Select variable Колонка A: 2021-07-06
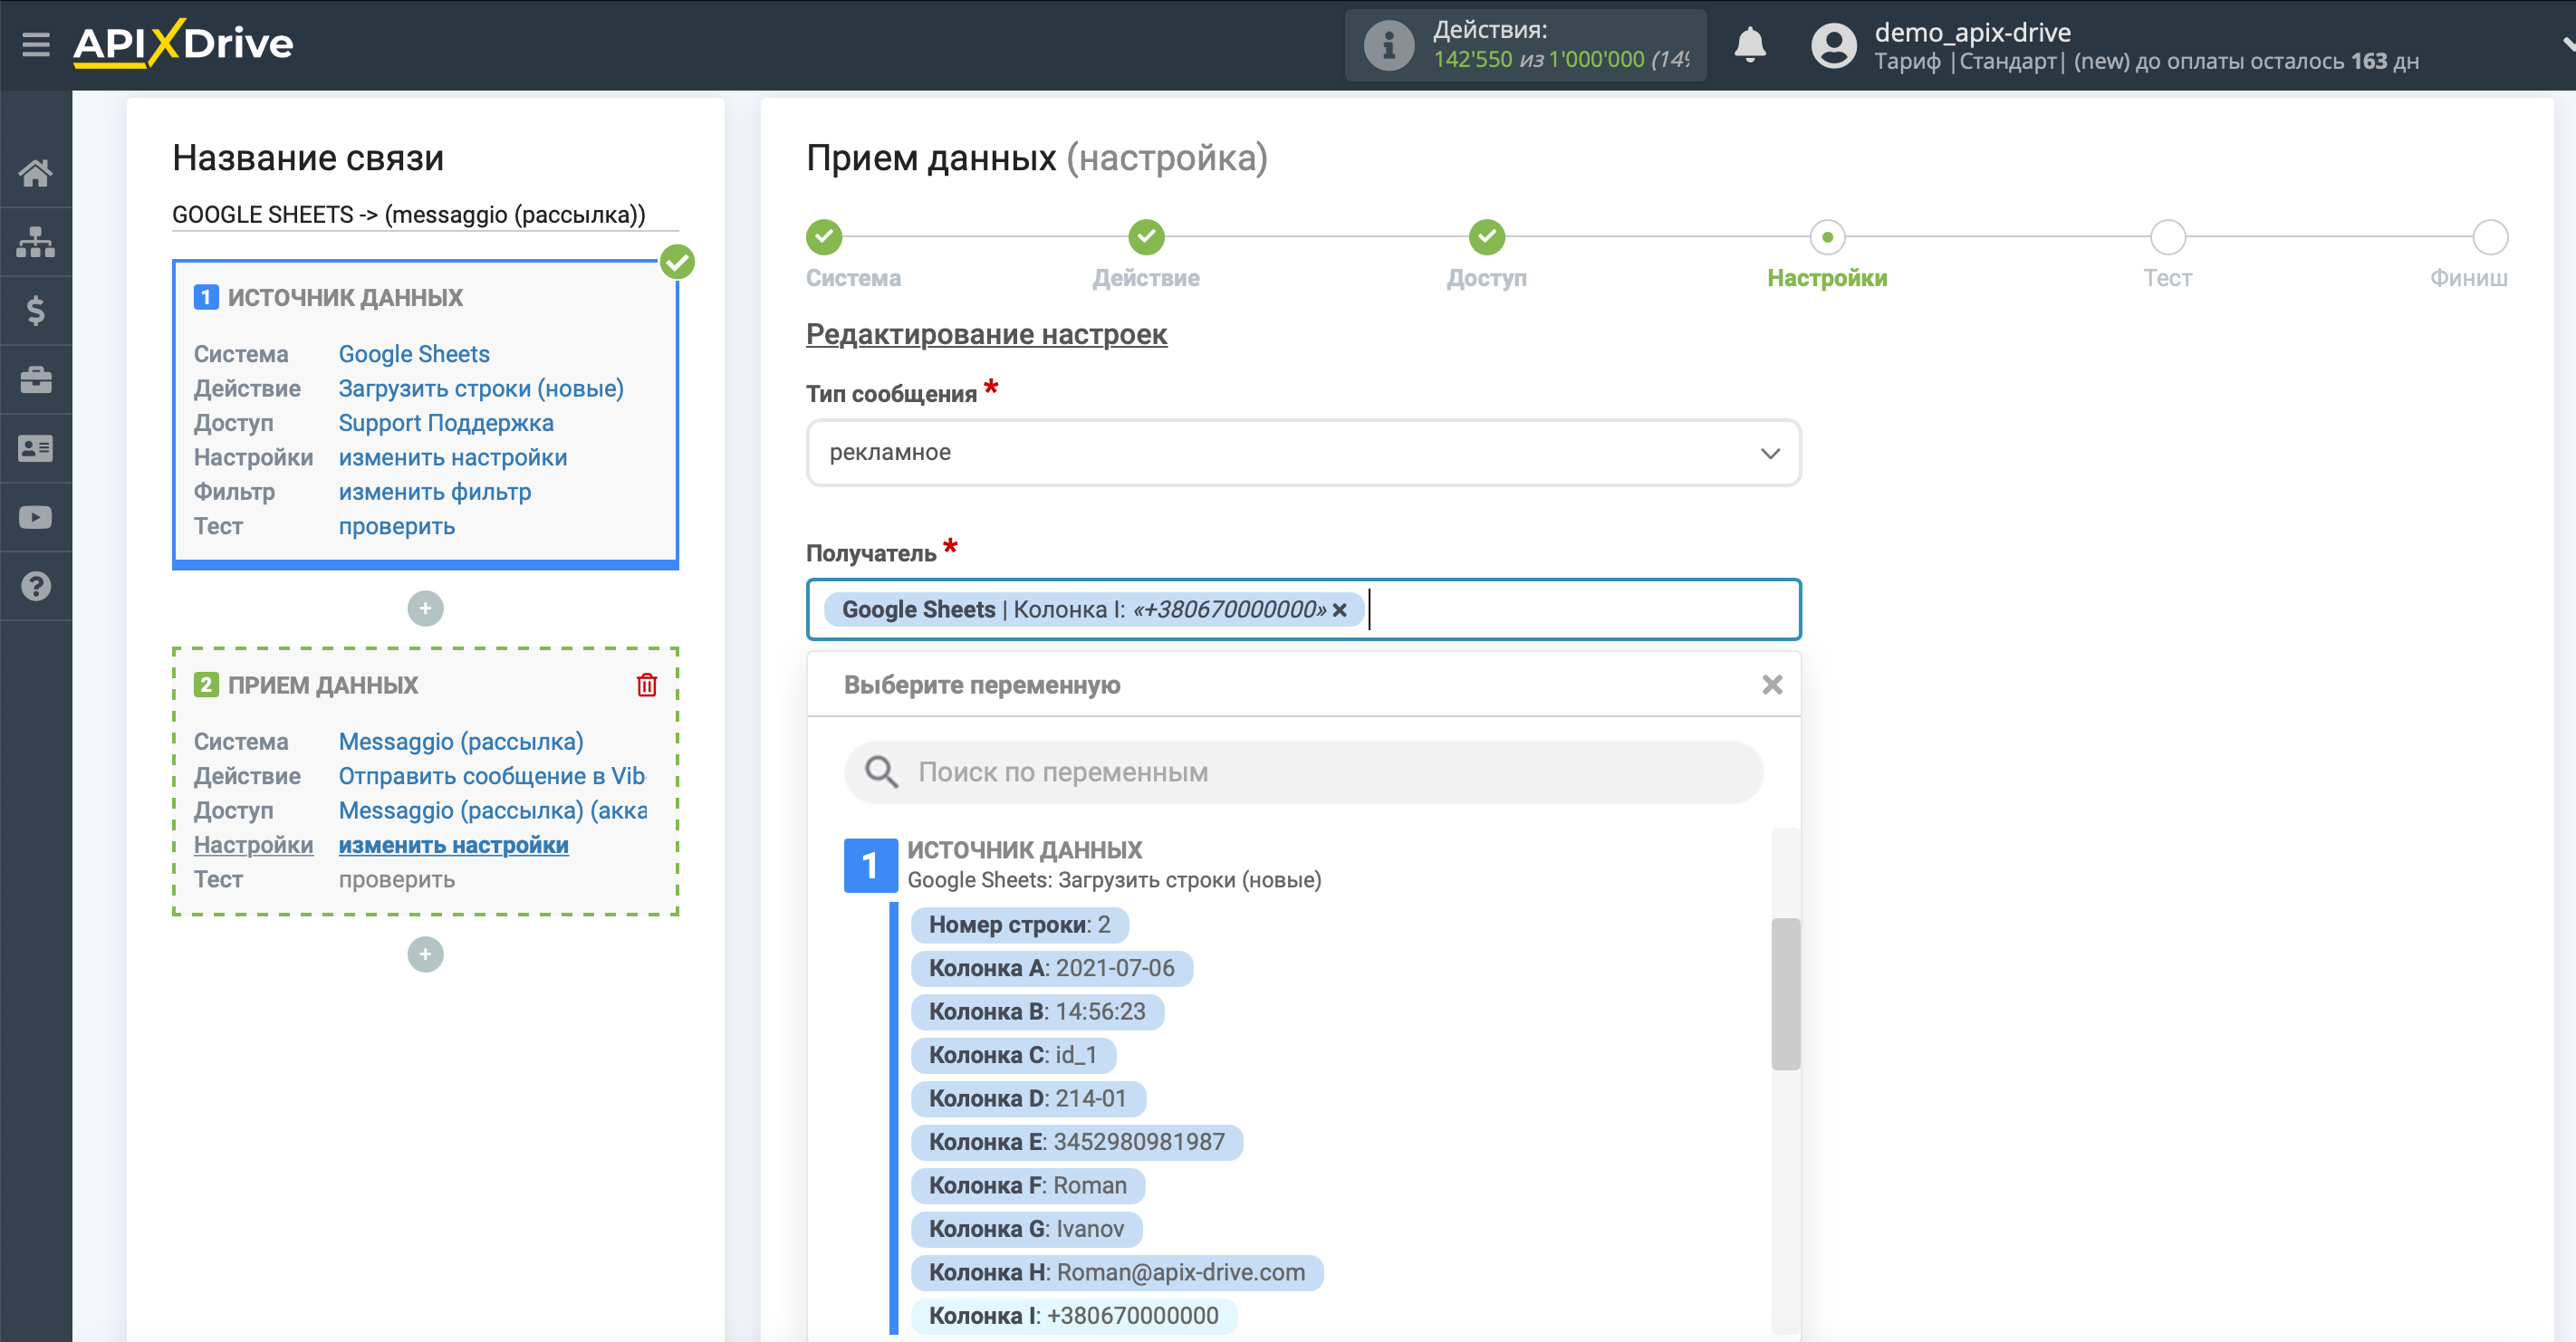 click(1051, 968)
